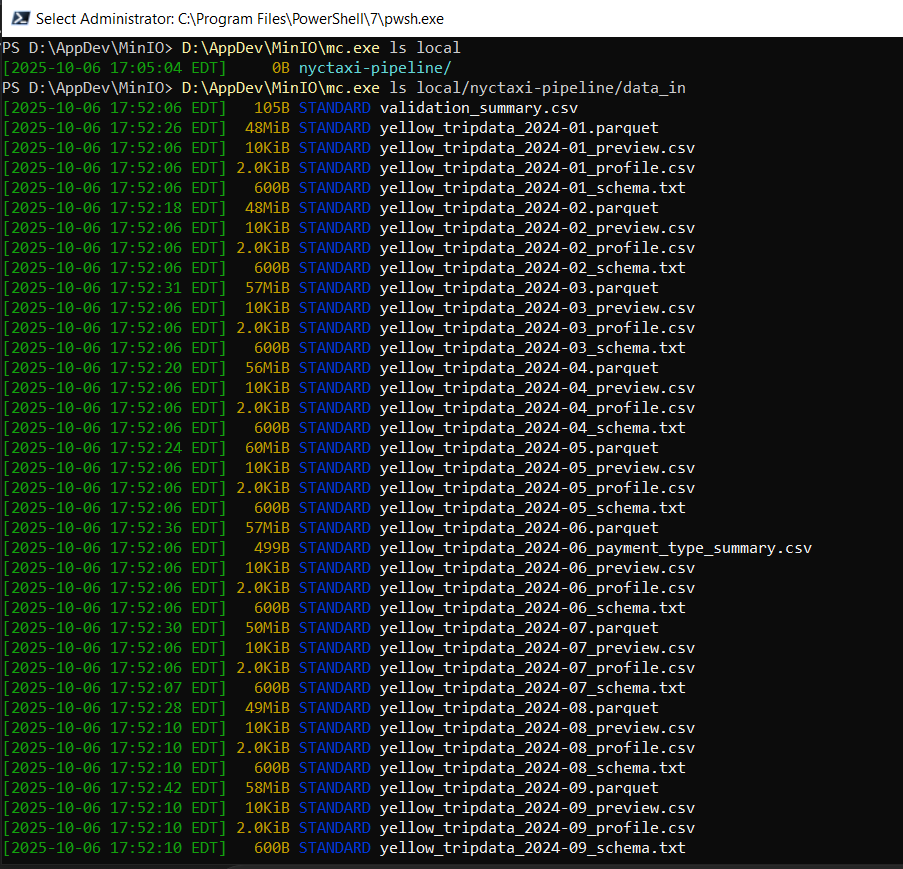This screenshot has width=903, height=869.
Task: Click yellow_tripdata_2024-07_profile.csv entry
Action: click(x=537, y=669)
